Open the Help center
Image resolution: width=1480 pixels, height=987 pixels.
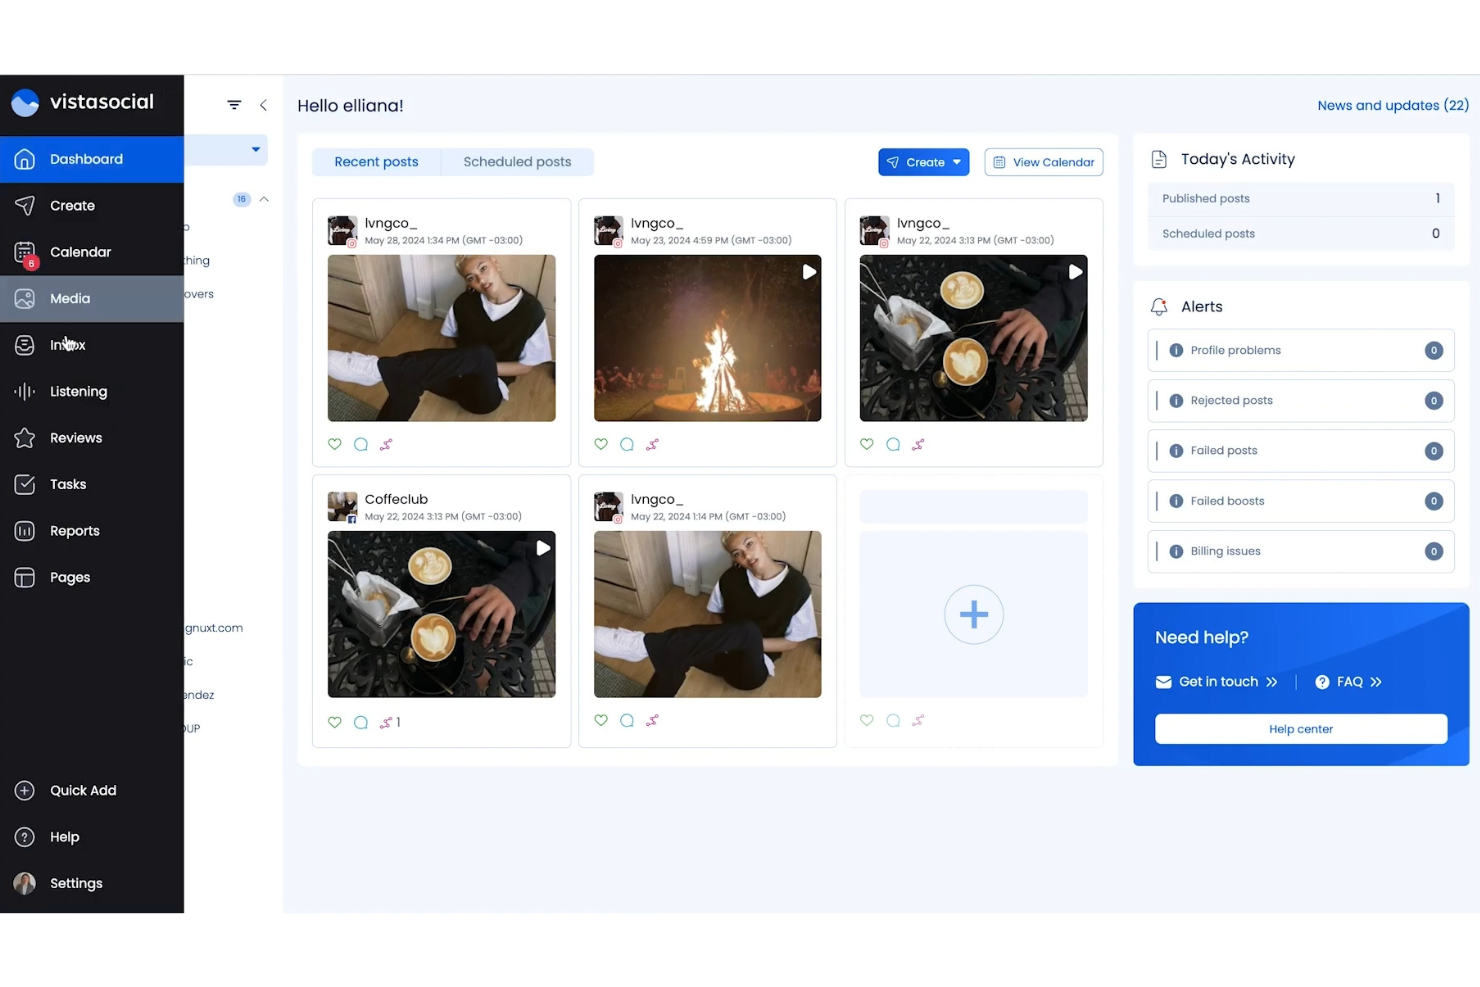tap(1300, 728)
